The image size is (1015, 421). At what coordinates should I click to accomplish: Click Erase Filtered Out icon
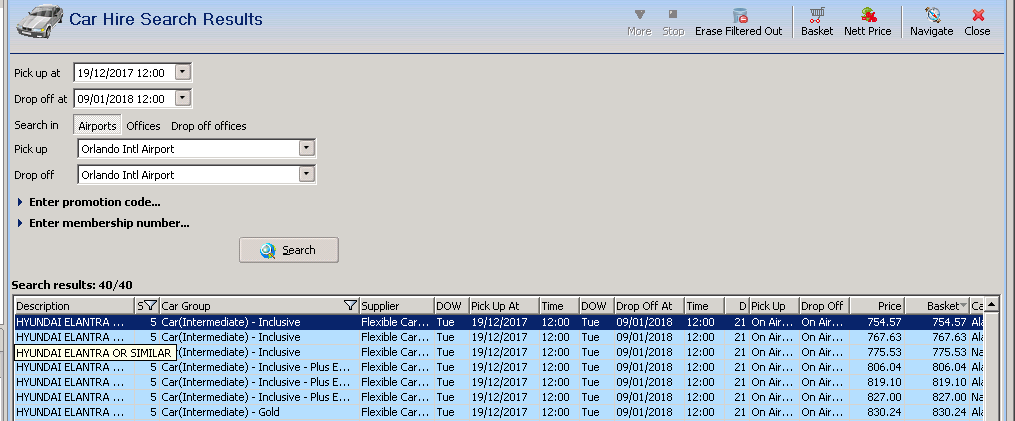pyautogui.click(x=739, y=16)
